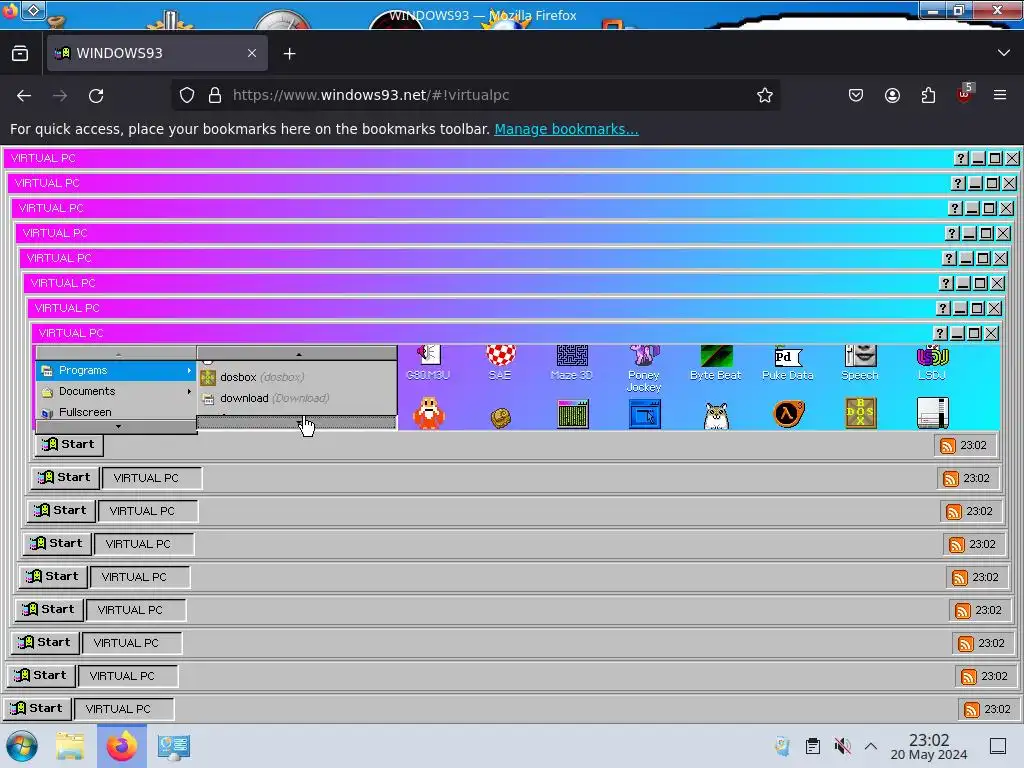The height and width of the screenshot is (768, 1024).
Task: Open the Maze 3D icon
Action: pos(571,362)
